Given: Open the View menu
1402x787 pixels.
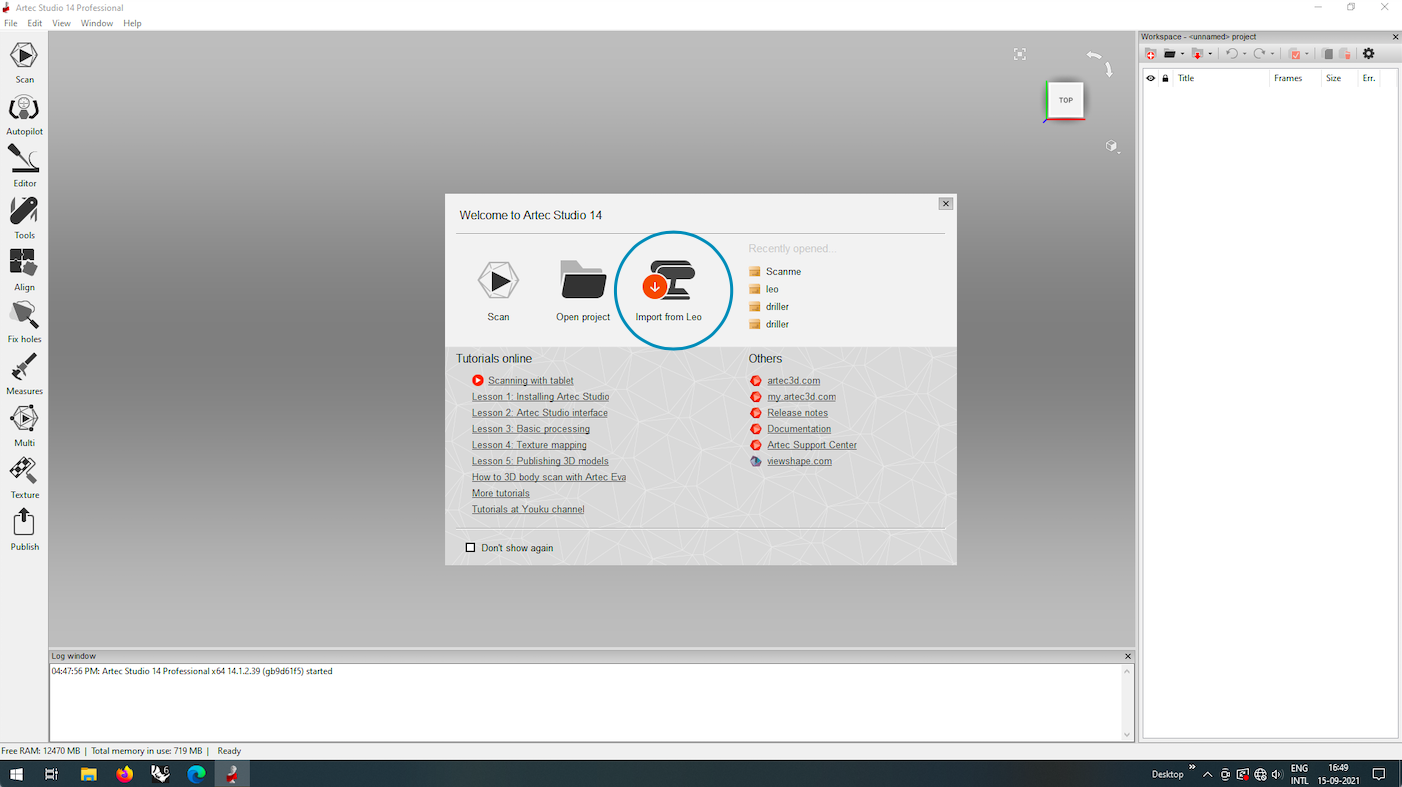Looking at the screenshot, I should tap(61, 23).
